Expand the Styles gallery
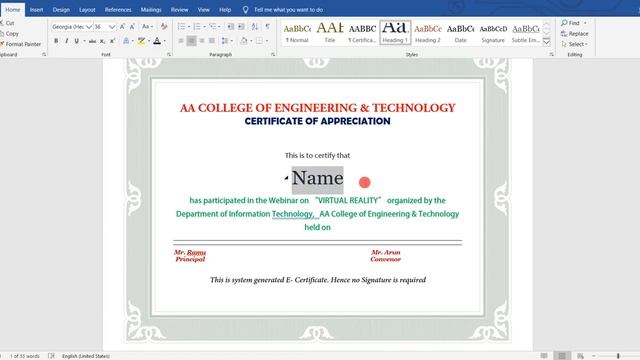This screenshot has height=360, width=640. pos(547,42)
